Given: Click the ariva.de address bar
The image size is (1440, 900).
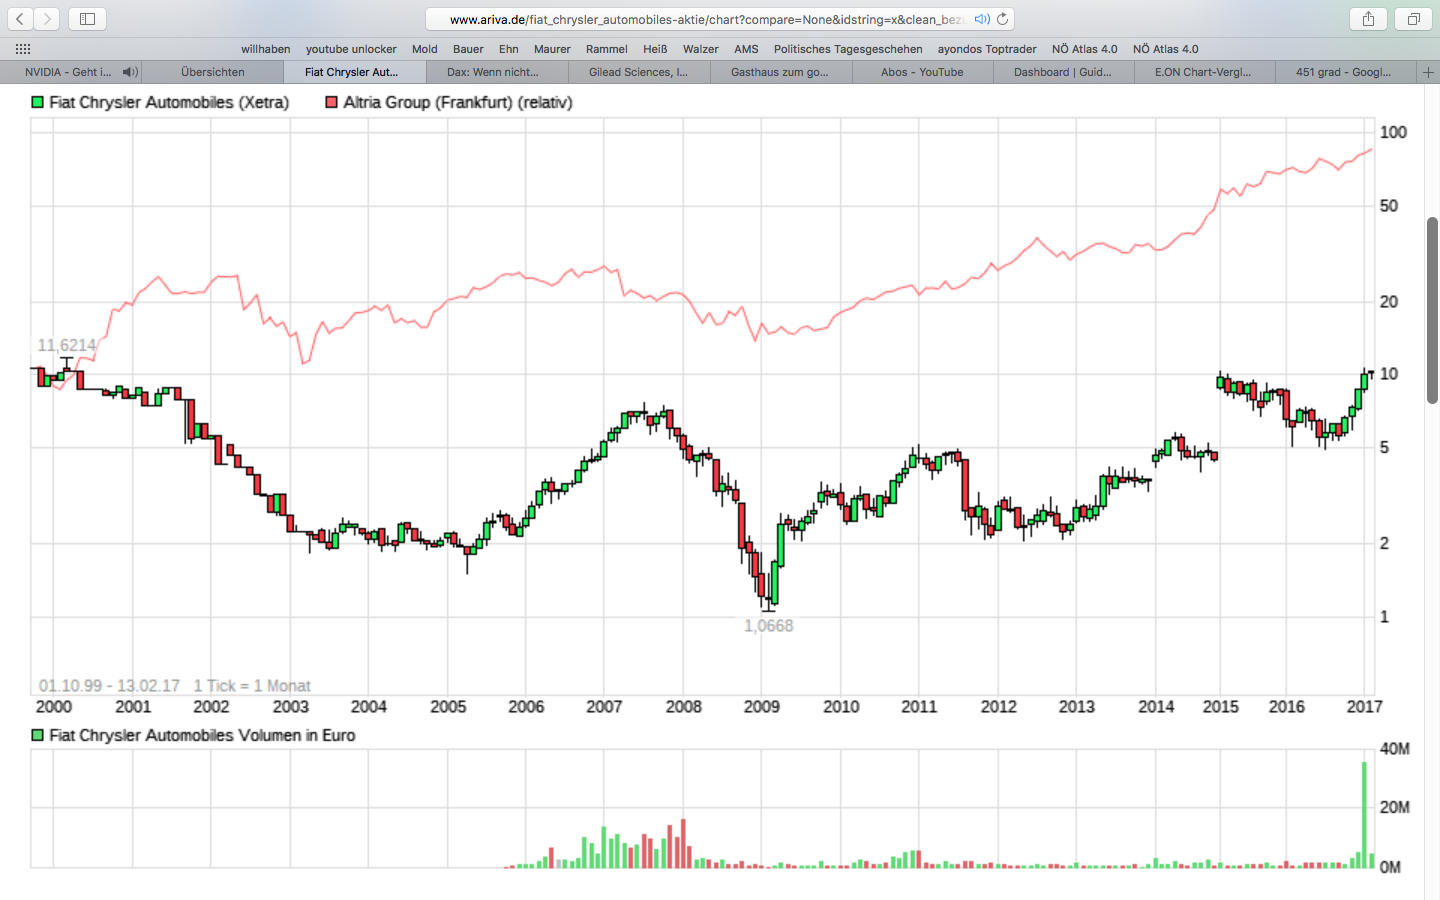Looking at the screenshot, I should tap(720, 19).
